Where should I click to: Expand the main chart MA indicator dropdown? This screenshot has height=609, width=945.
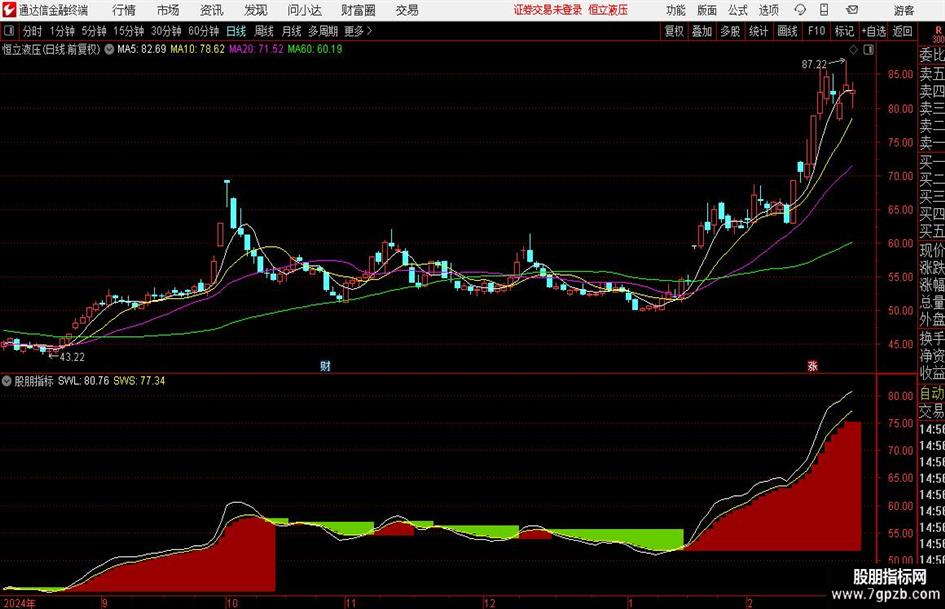tap(109, 49)
